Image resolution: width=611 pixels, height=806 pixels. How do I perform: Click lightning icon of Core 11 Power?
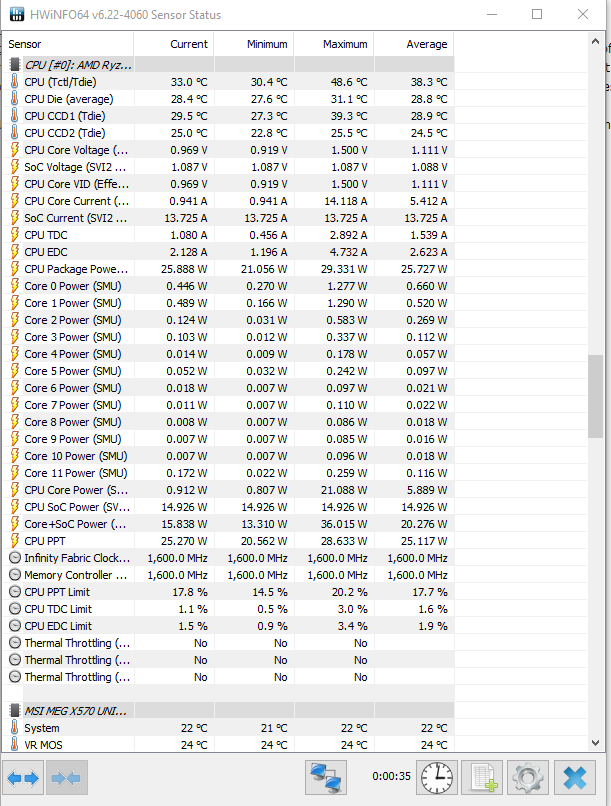(x=15, y=473)
